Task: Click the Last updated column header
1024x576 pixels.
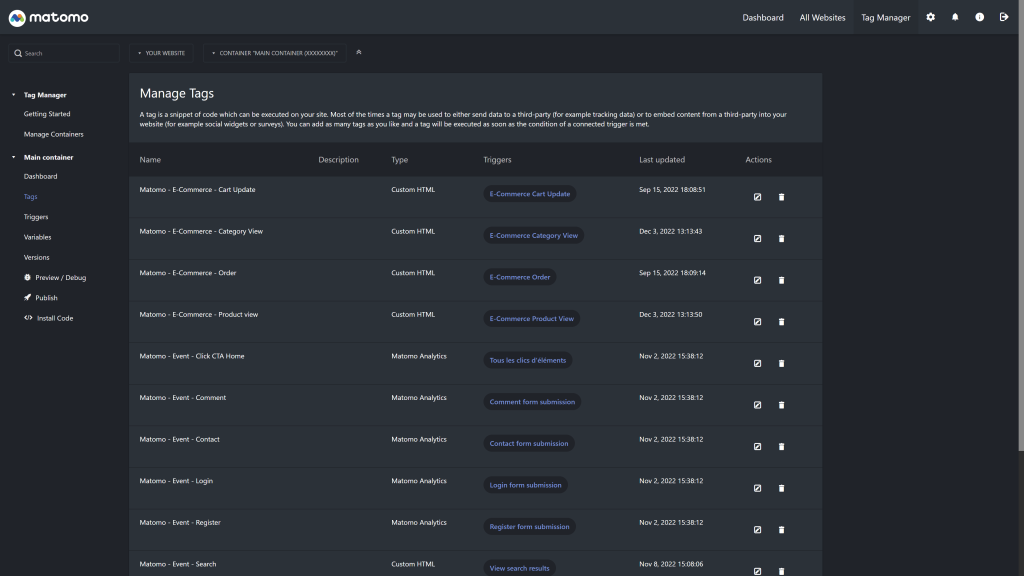Action: tap(662, 160)
